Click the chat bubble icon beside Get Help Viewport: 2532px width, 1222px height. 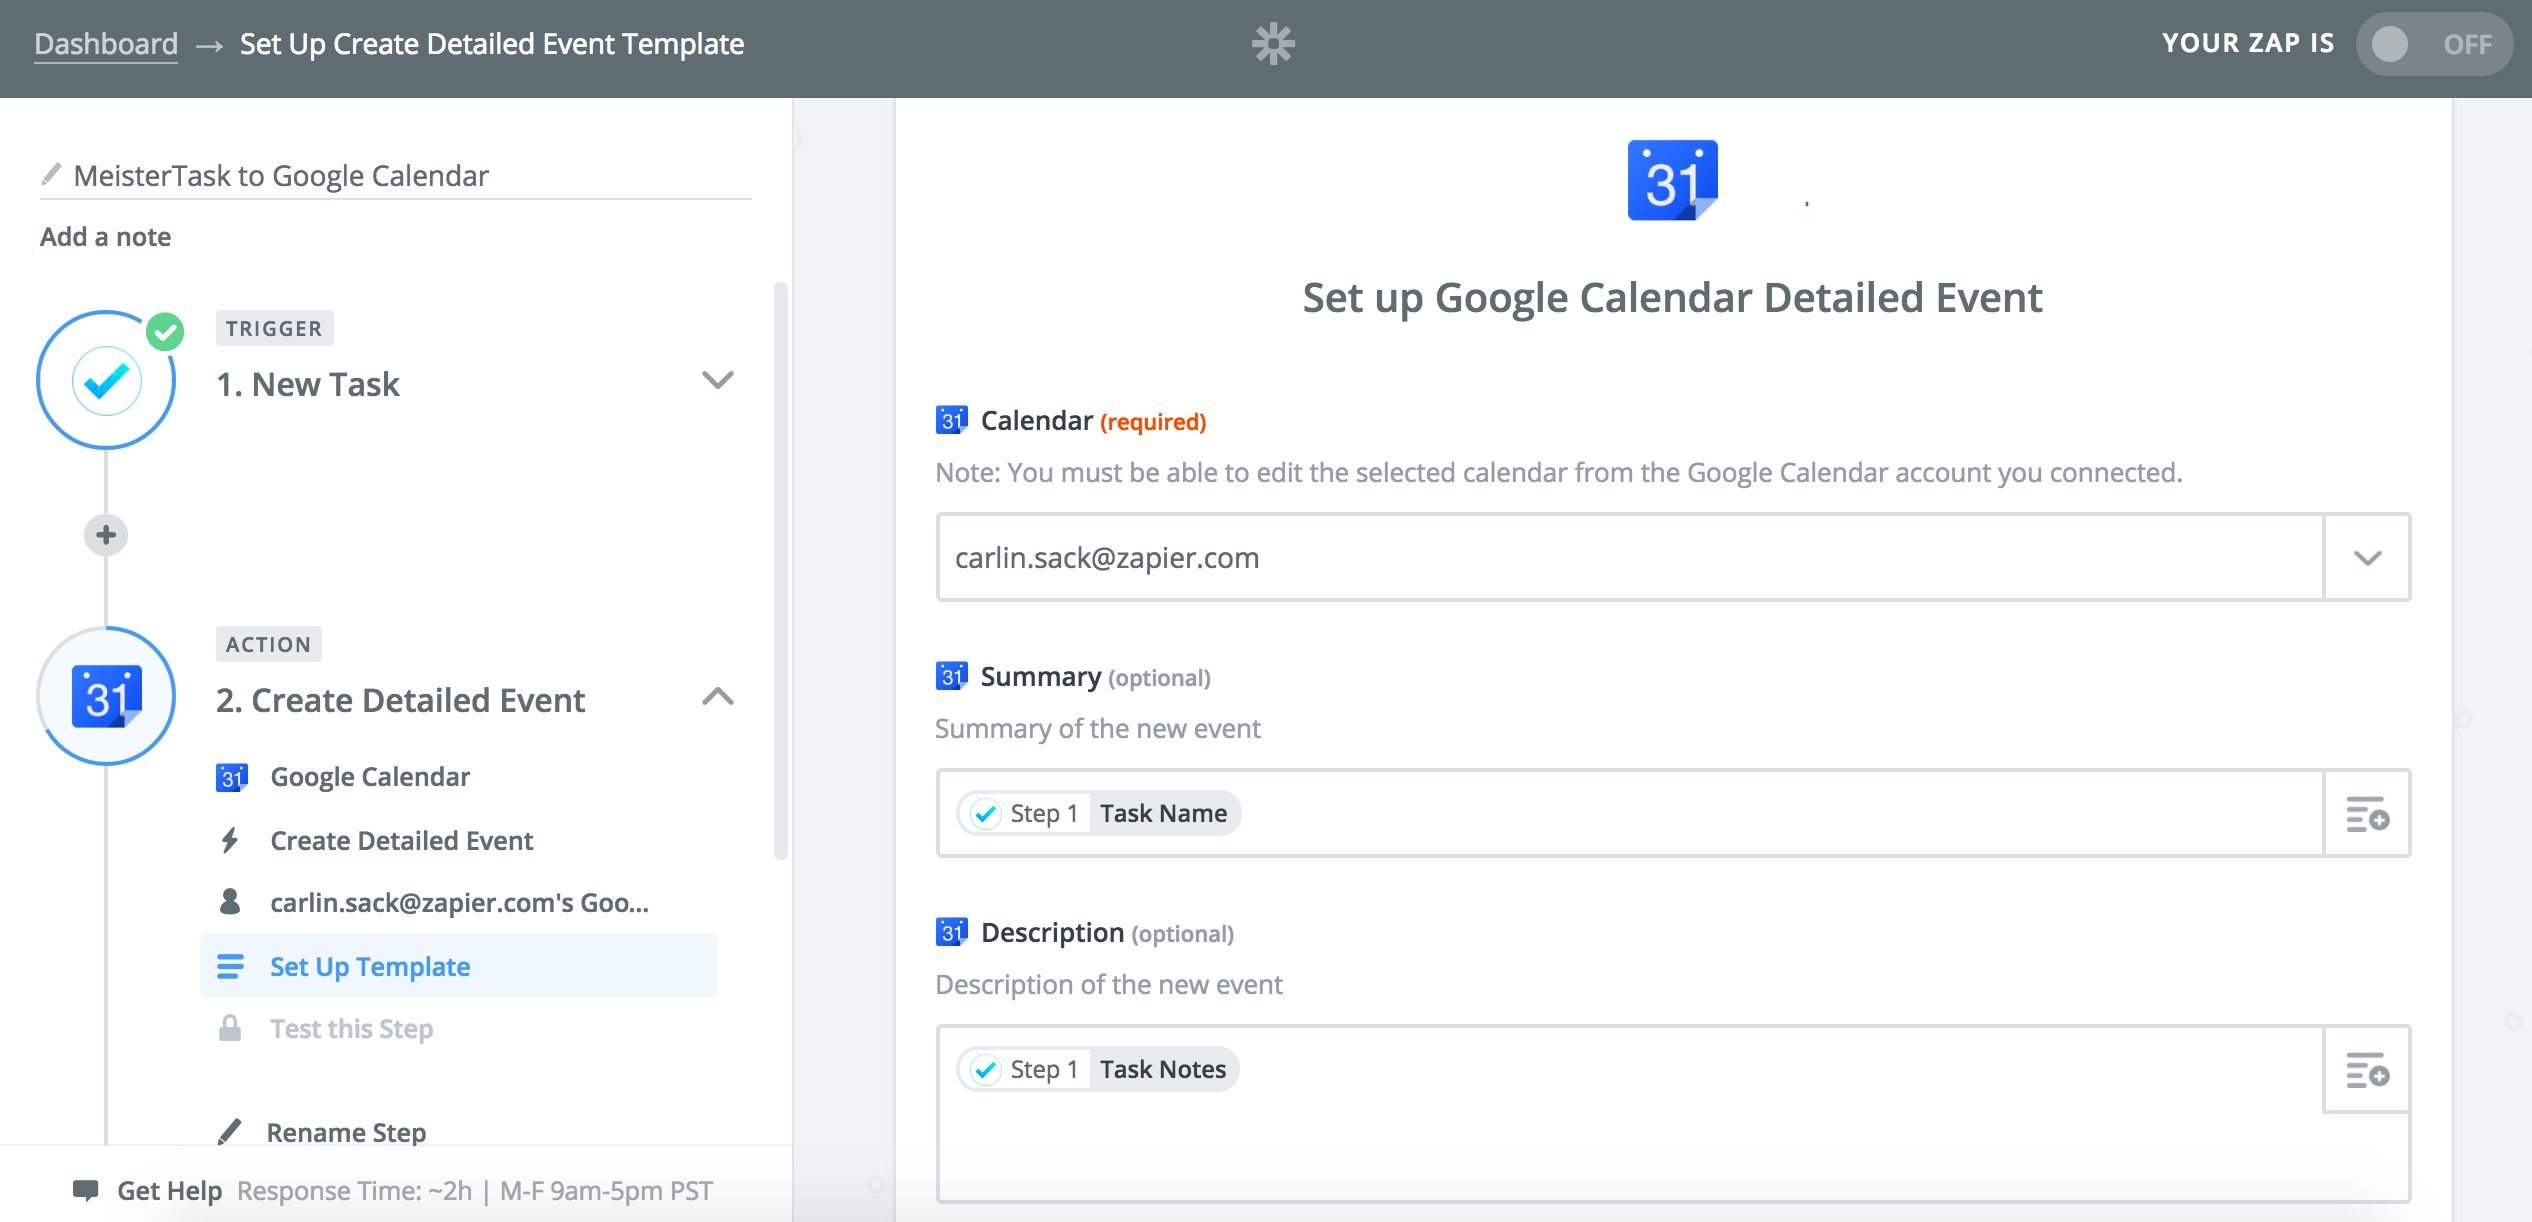86,1190
